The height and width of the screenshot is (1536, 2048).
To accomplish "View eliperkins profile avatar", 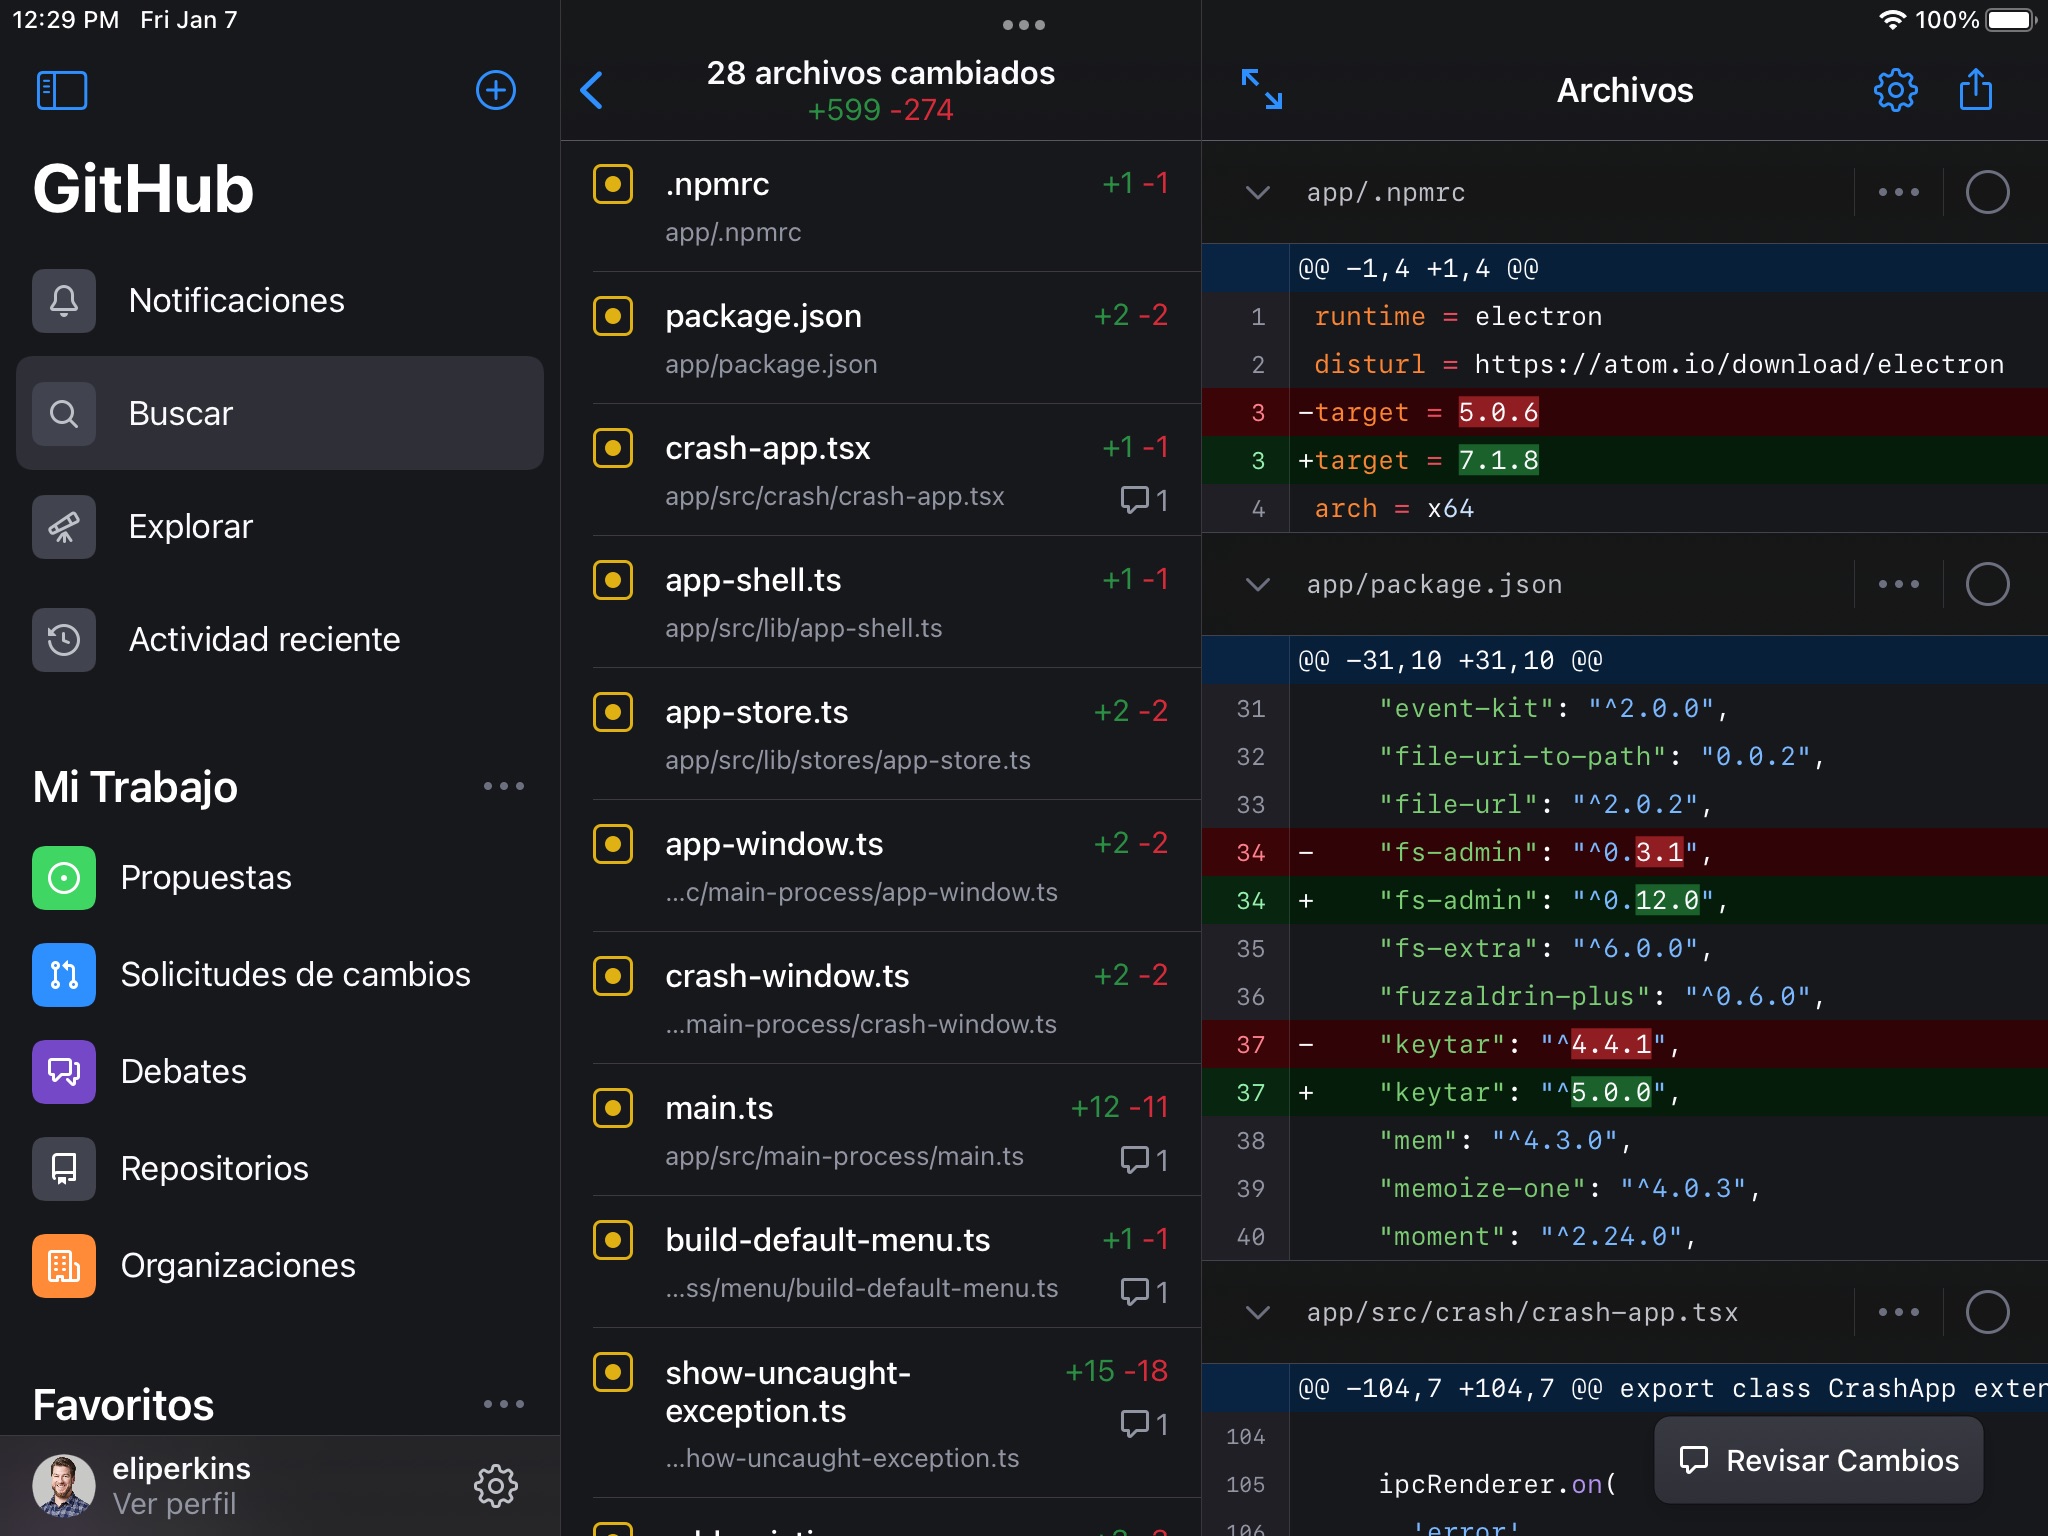I will click(x=64, y=1486).
